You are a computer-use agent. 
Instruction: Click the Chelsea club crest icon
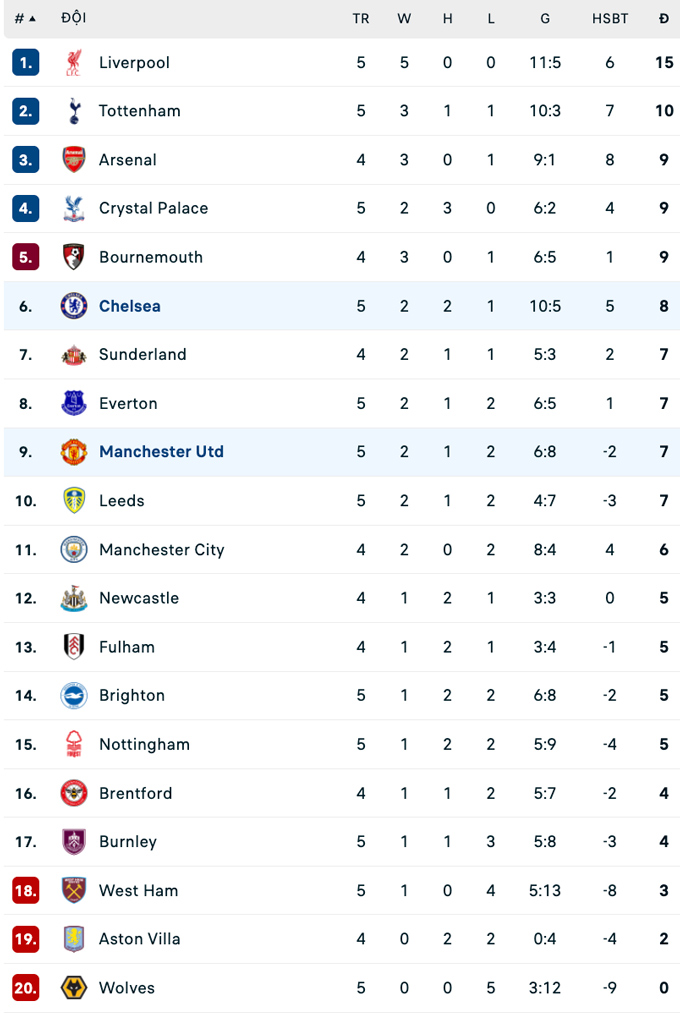pos(74,306)
